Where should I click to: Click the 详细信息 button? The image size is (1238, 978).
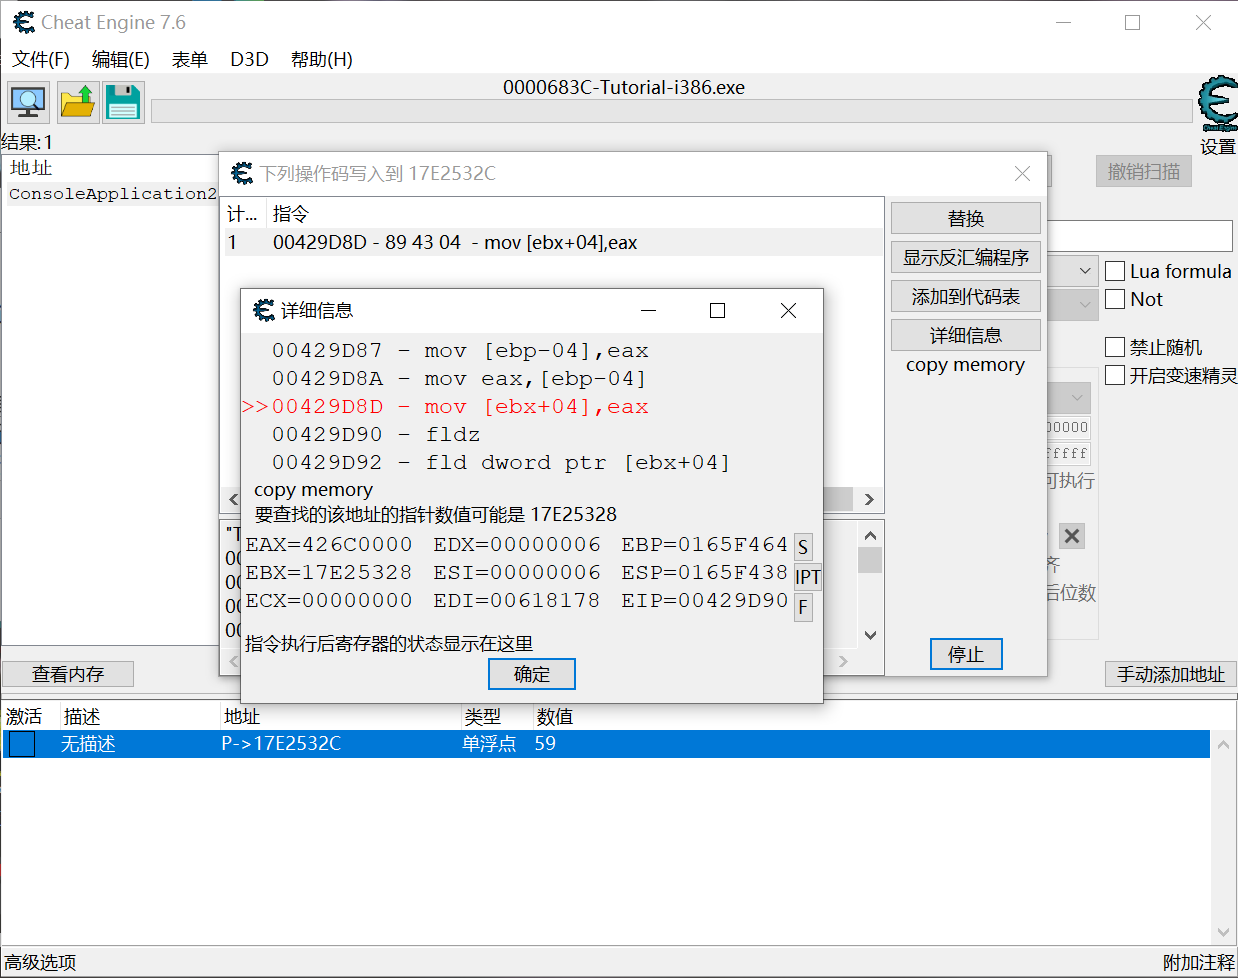pyautogui.click(x=966, y=335)
